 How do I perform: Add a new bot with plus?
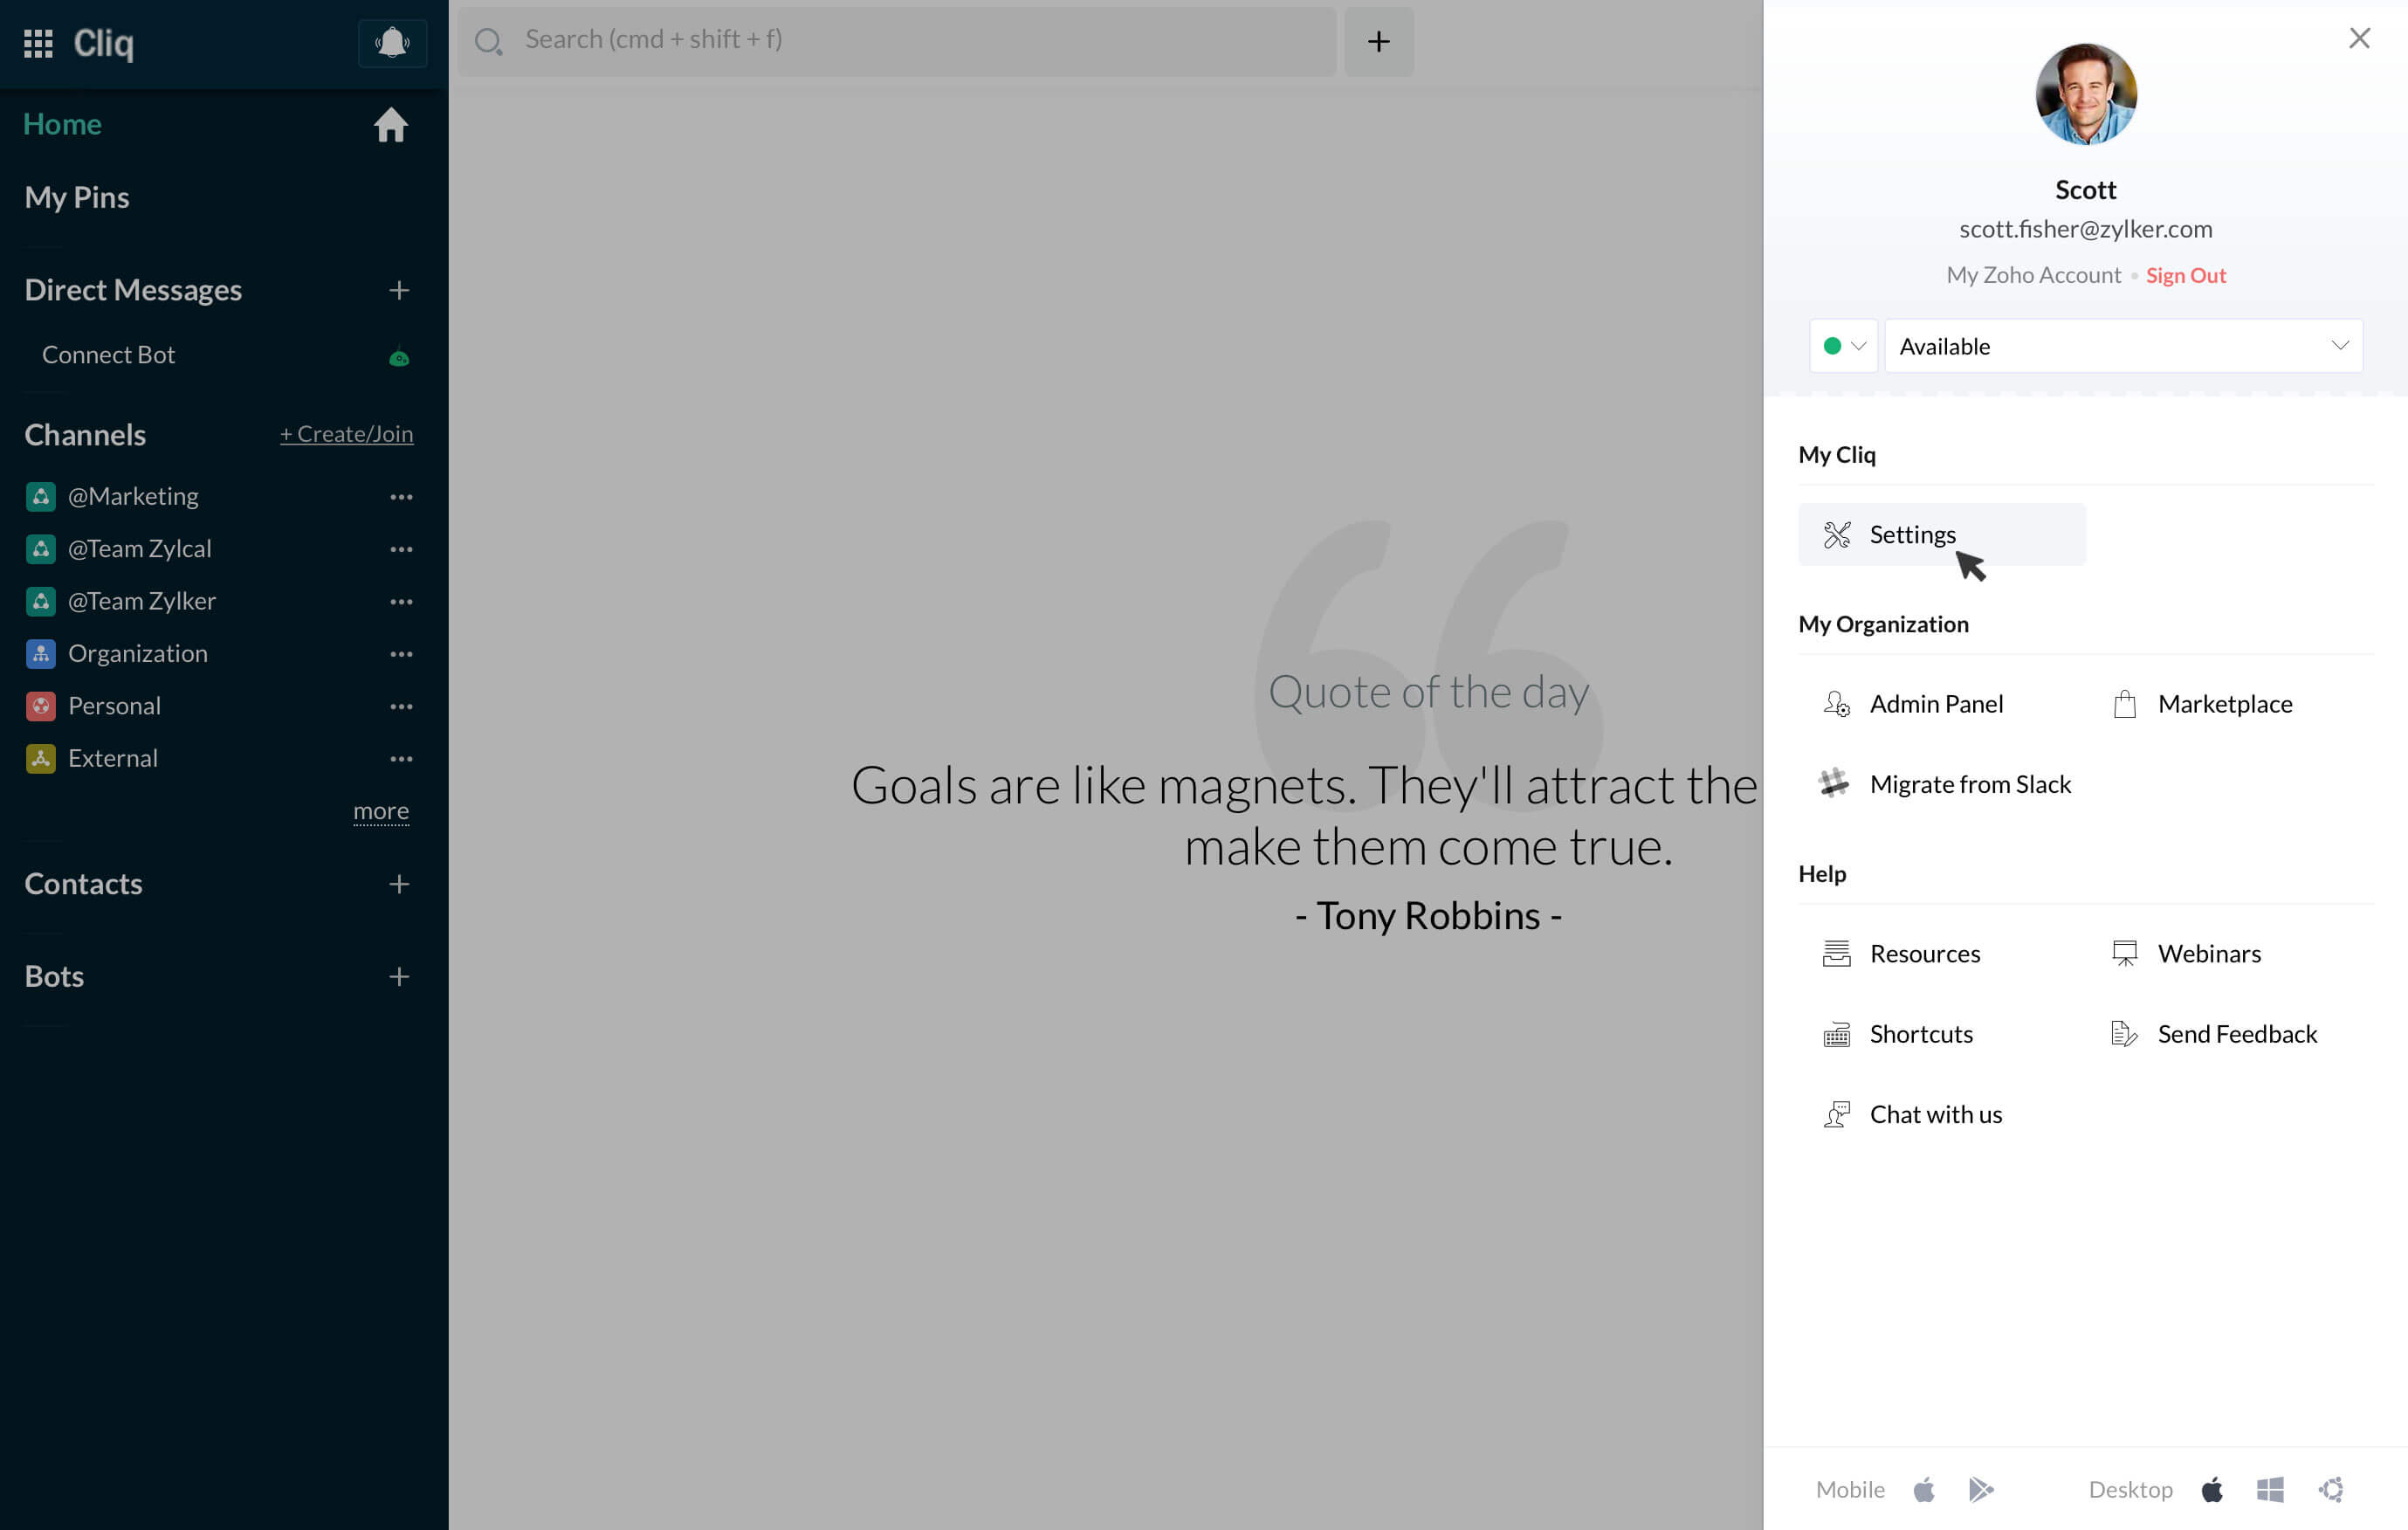(399, 977)
